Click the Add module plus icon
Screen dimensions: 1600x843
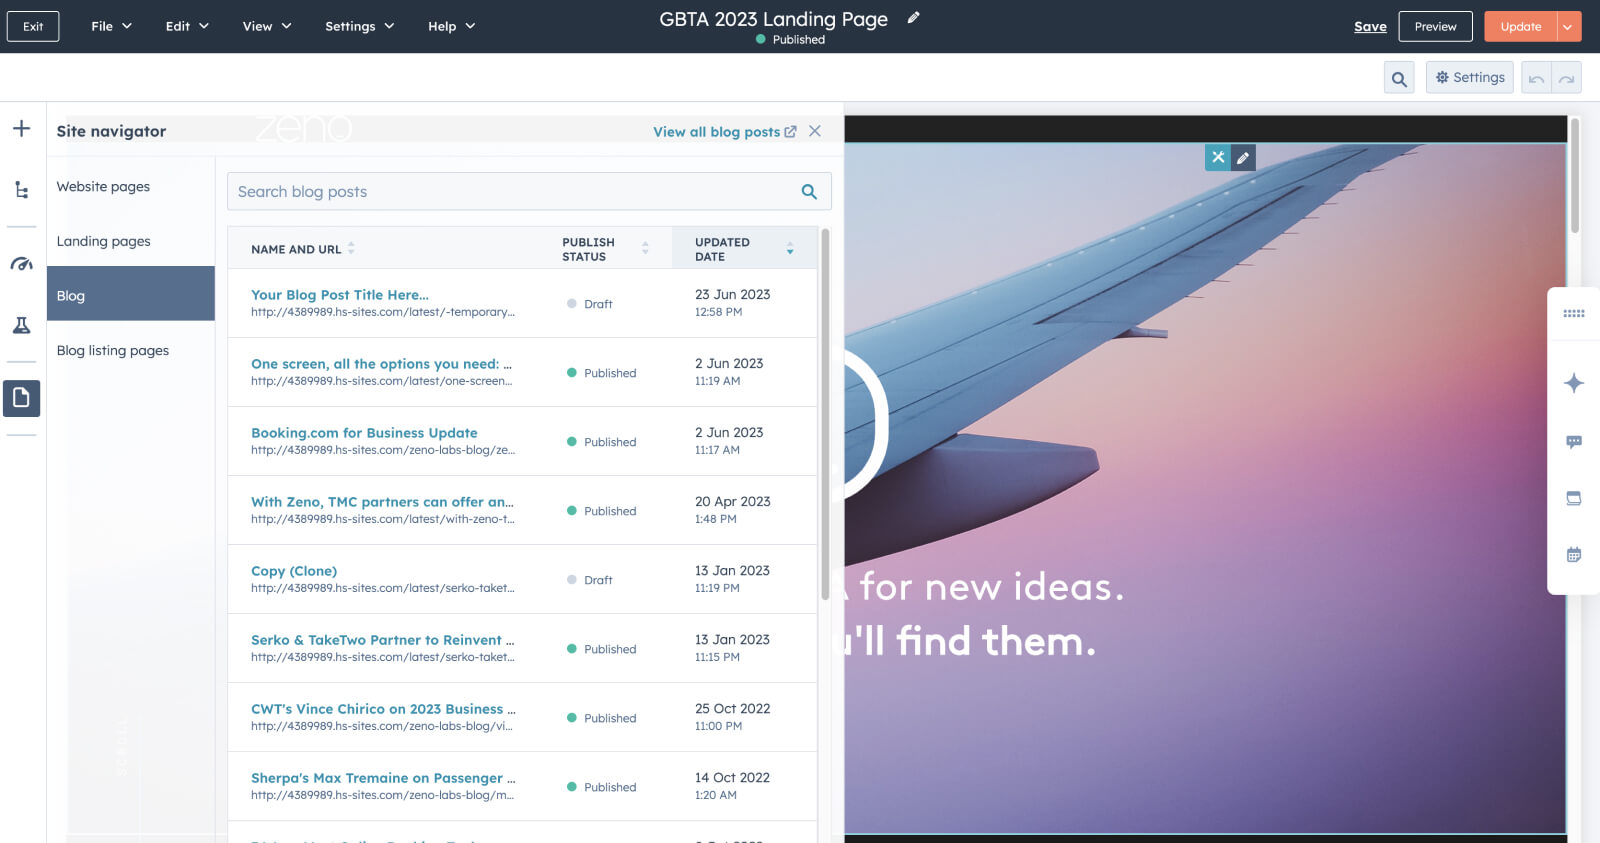(21, 129)
